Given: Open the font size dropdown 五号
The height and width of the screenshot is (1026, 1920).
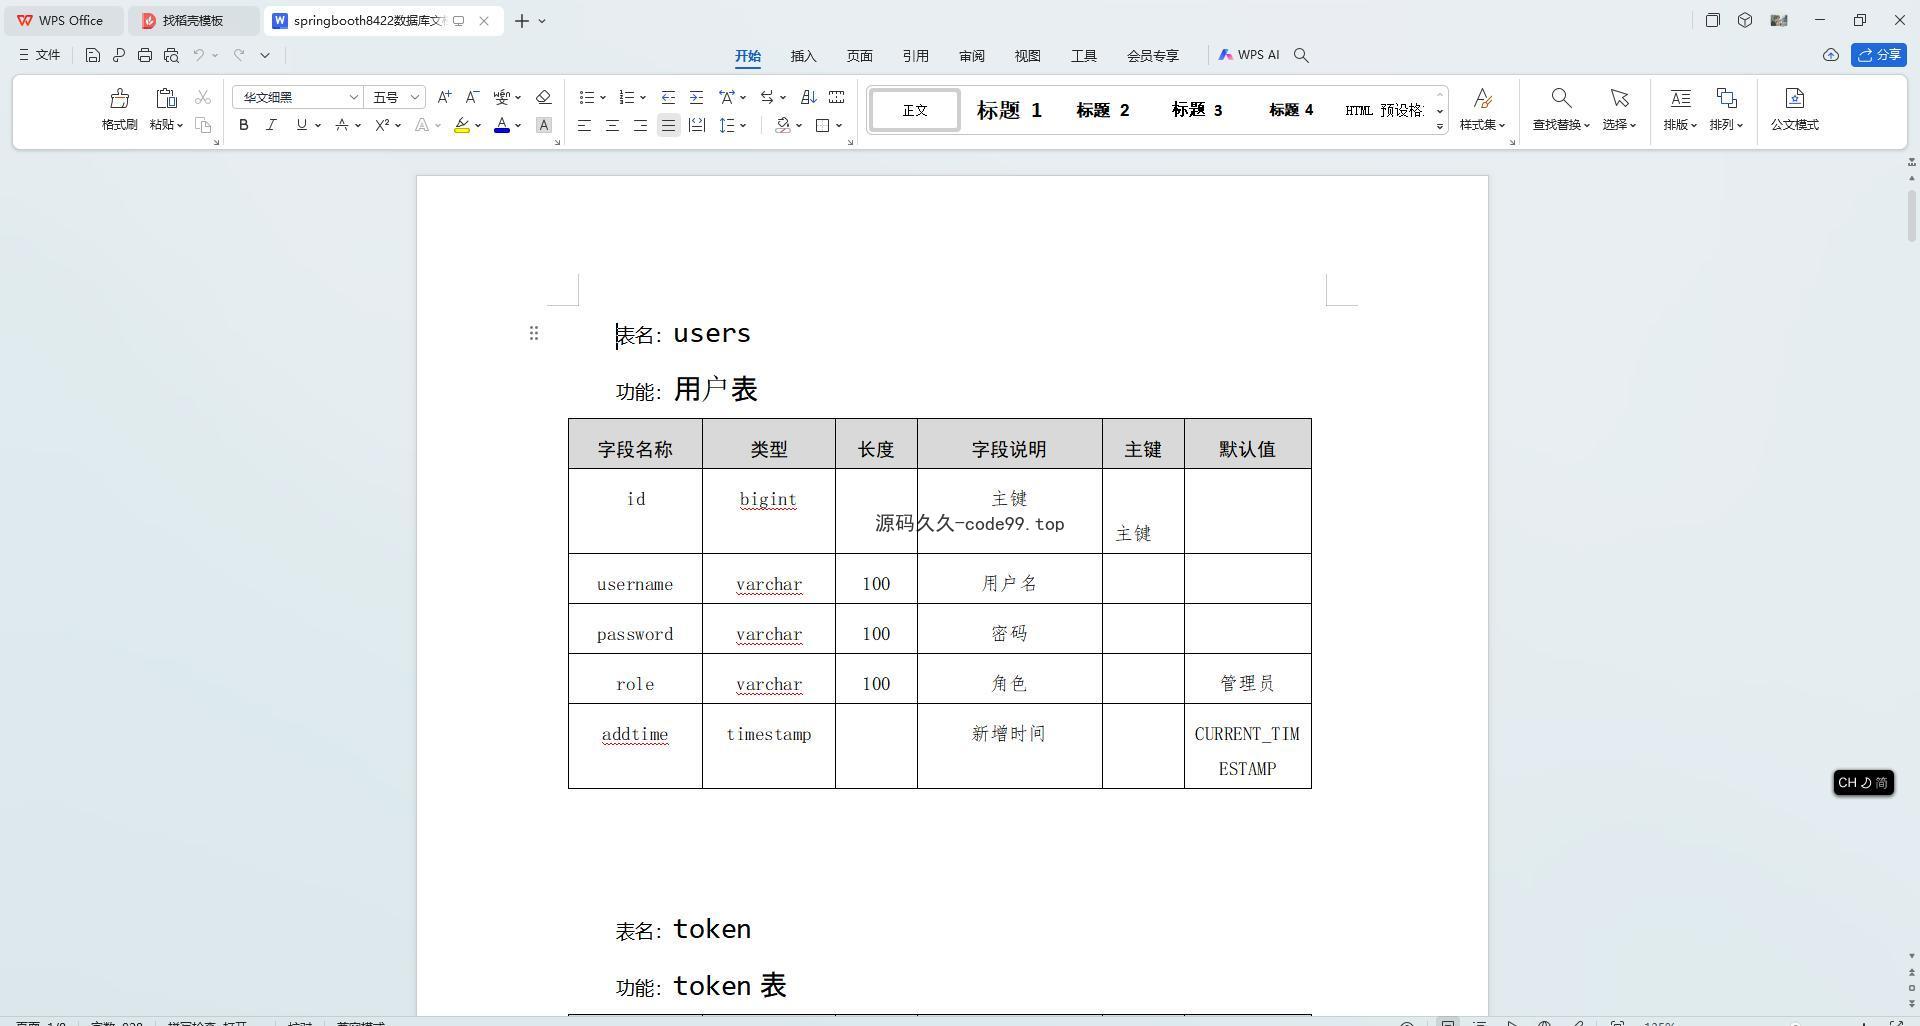Looking at the screenshot, I should click(x=415, y=97).
